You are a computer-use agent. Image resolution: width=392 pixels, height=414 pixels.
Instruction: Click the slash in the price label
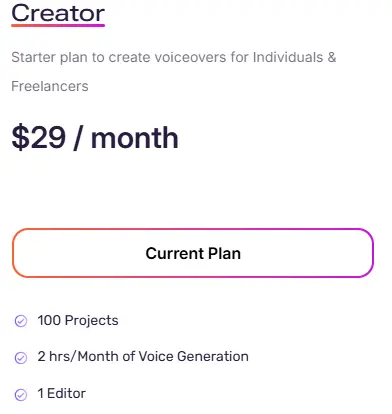[78, 138]
